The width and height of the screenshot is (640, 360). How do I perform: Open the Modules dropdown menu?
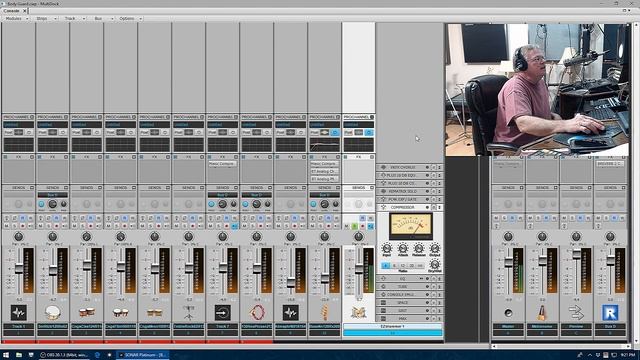coord(16,19)
